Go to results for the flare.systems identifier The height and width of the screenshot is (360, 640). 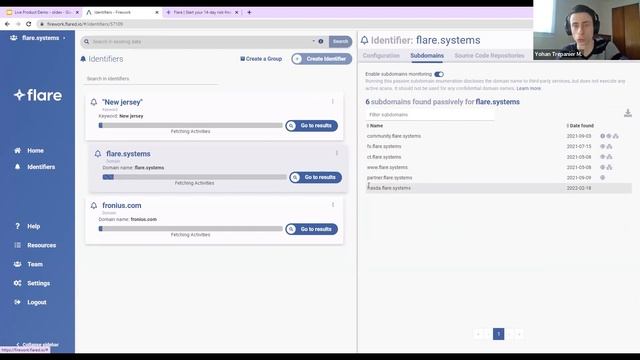316,177
